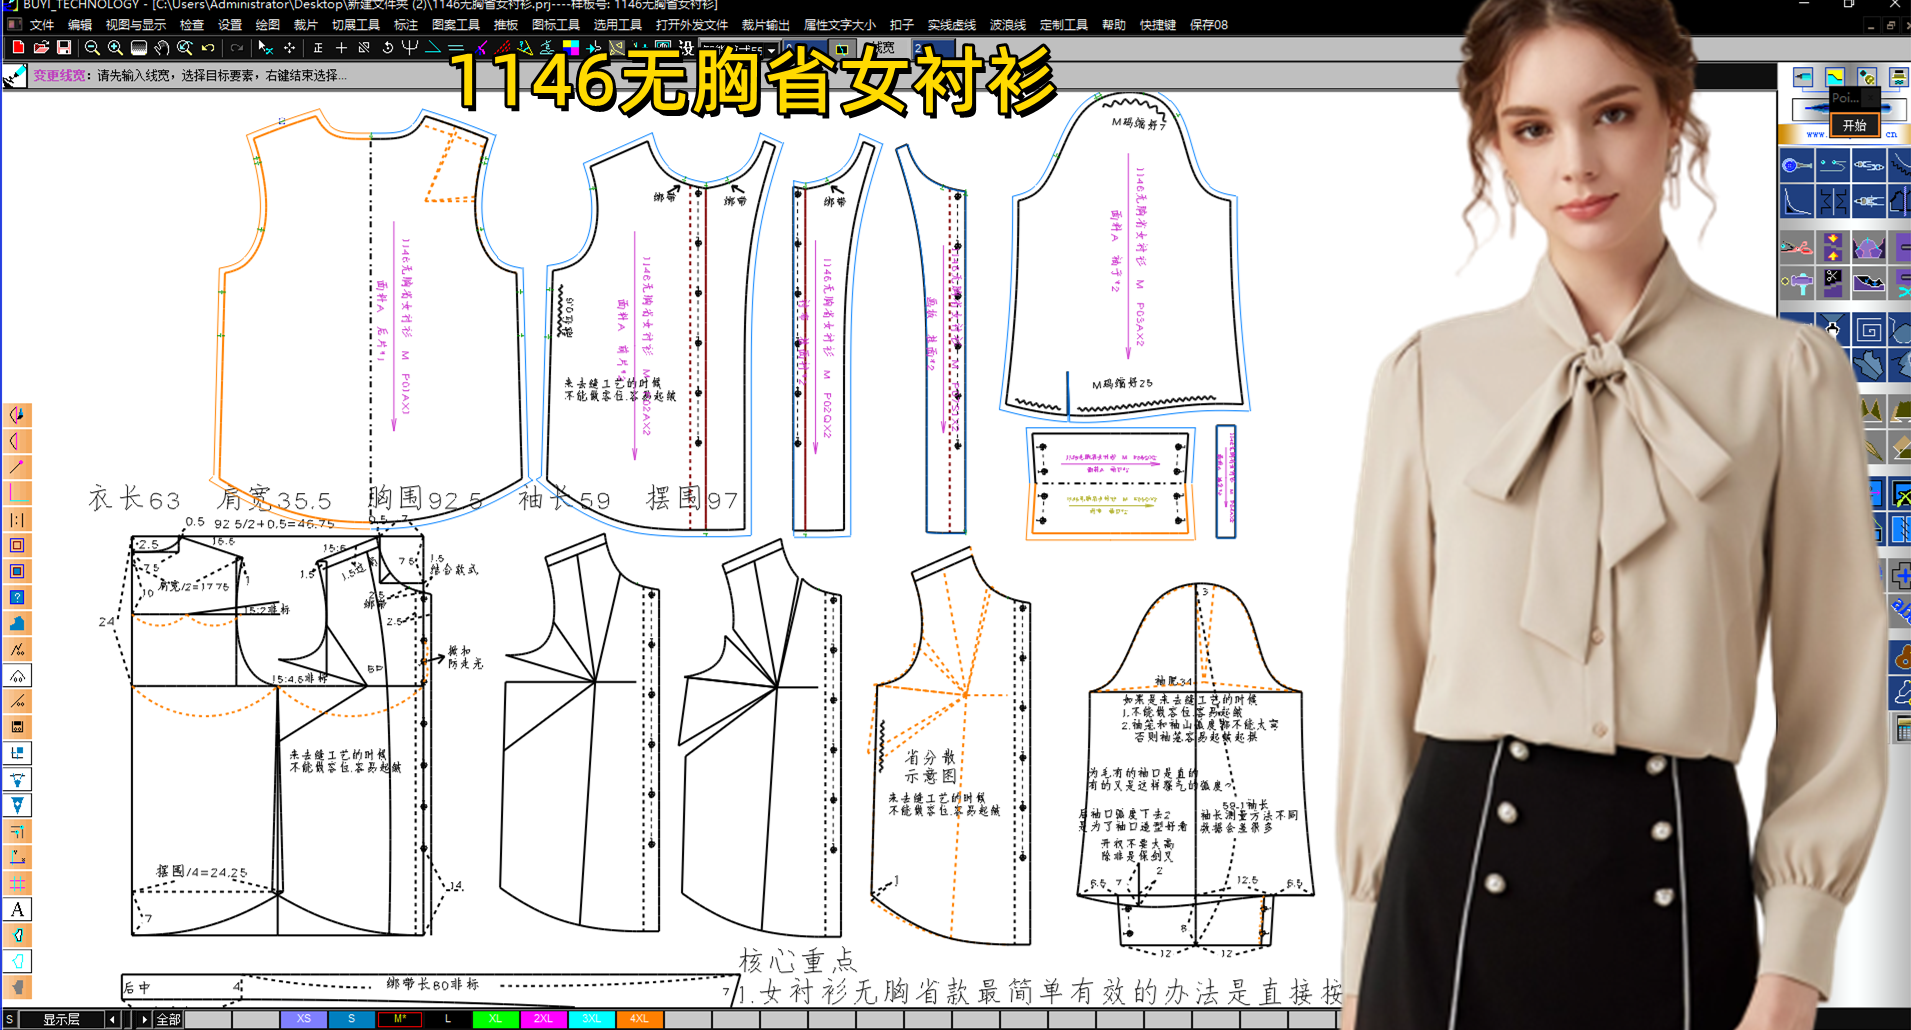The image size is (1911, 1030).
Task: Toggle the XS size layer
Action: pos(304,1019)
